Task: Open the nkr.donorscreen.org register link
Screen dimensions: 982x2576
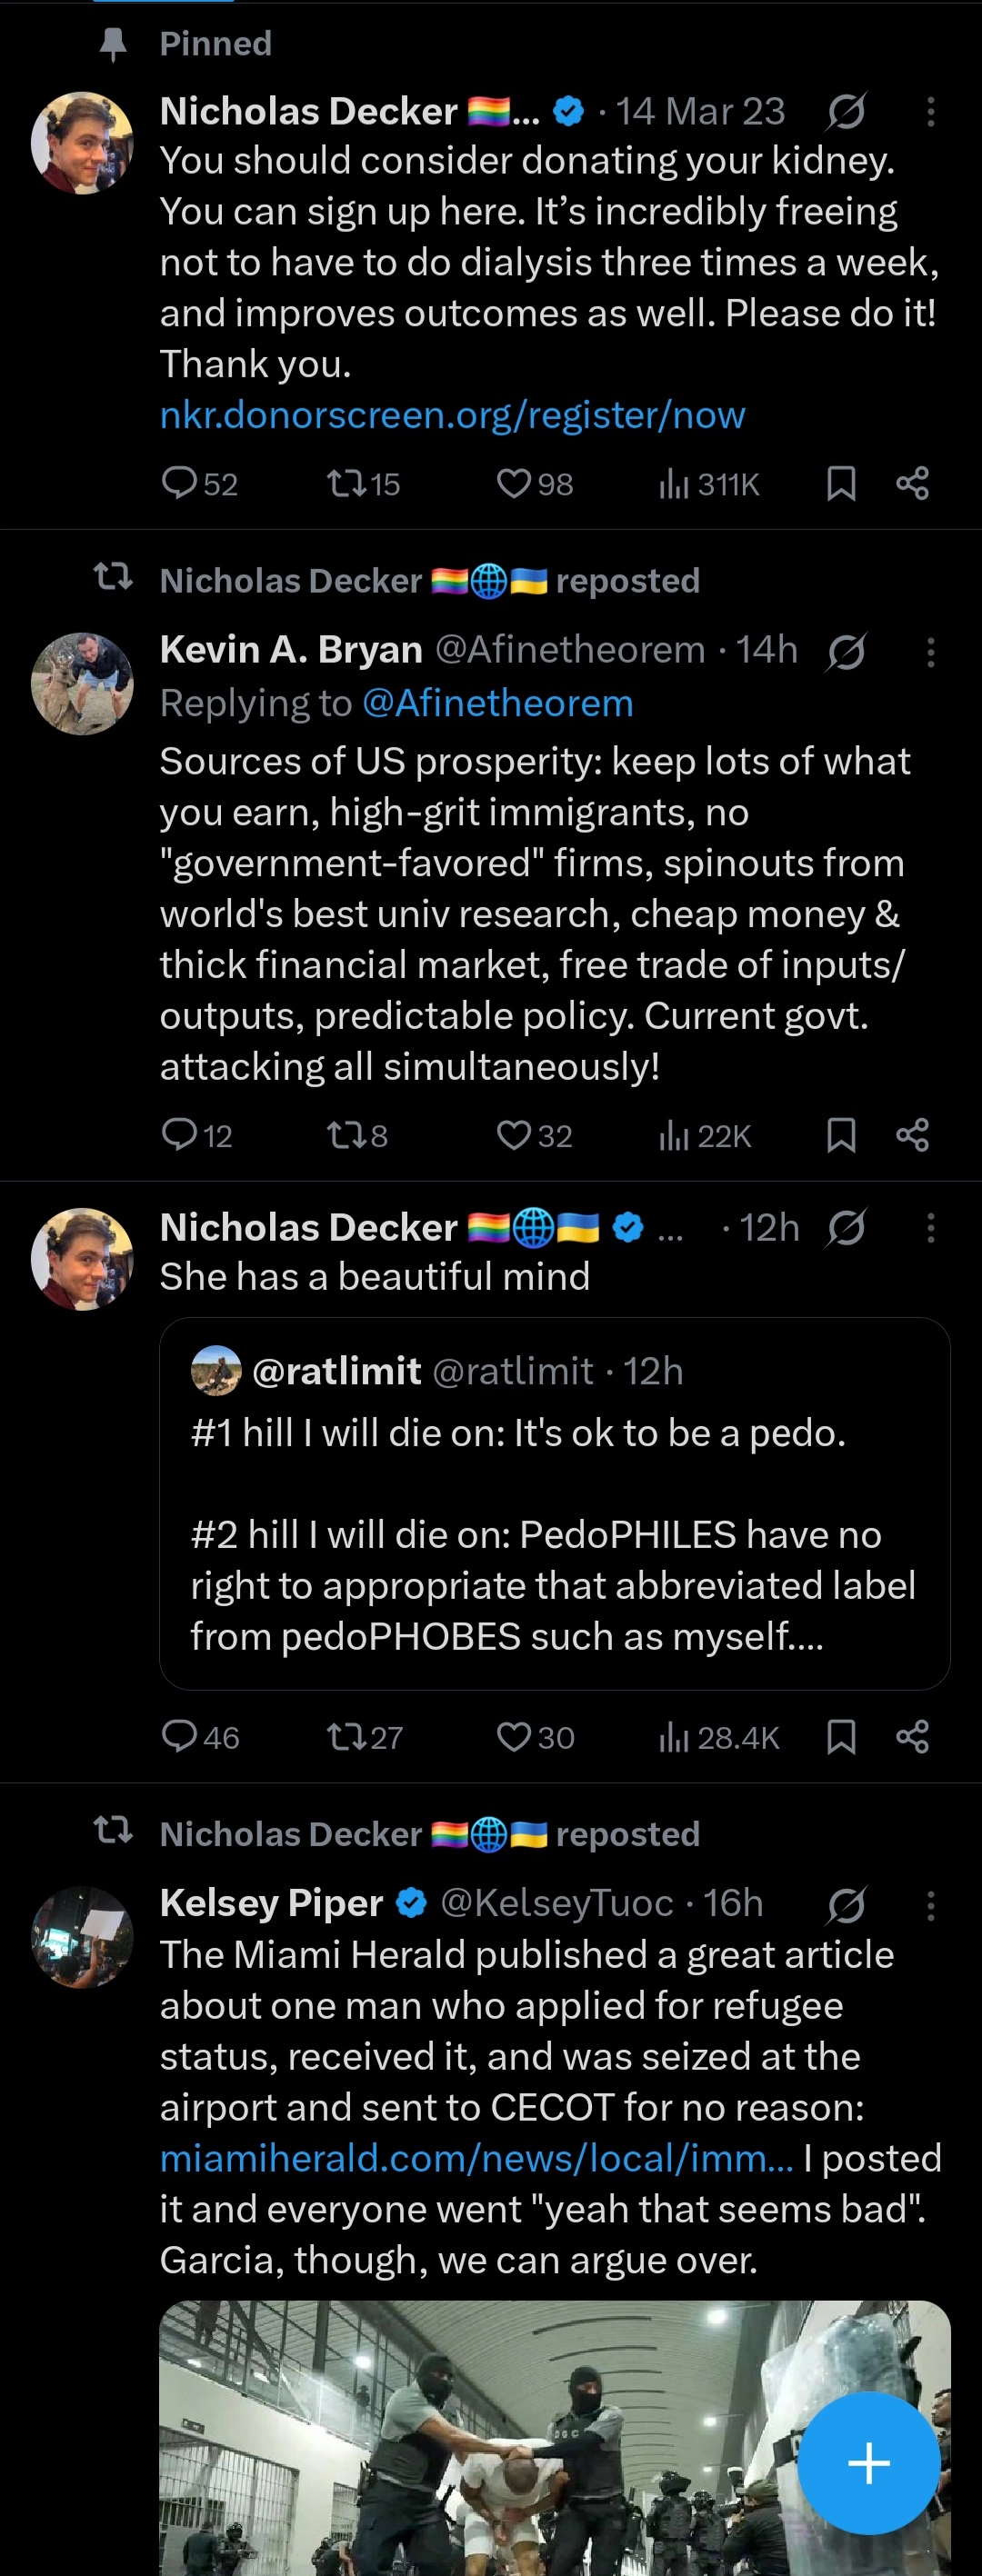Action: [x=453, y=414]
